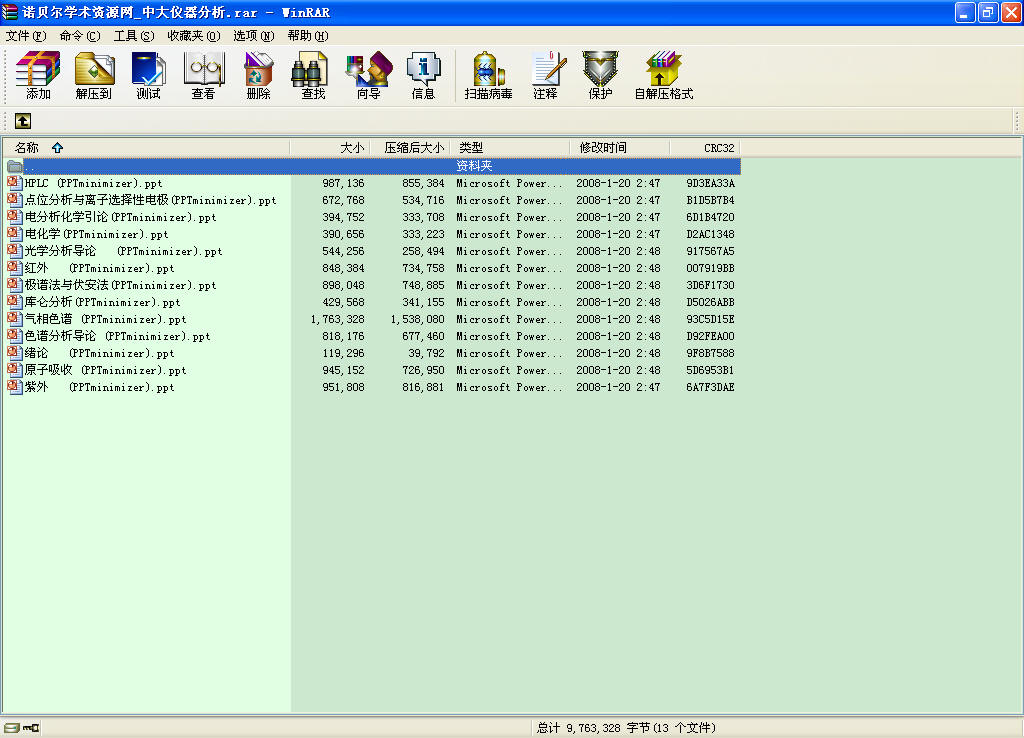Open the Commands (命令) menu

pyautogui.click(x=80, y=36)
